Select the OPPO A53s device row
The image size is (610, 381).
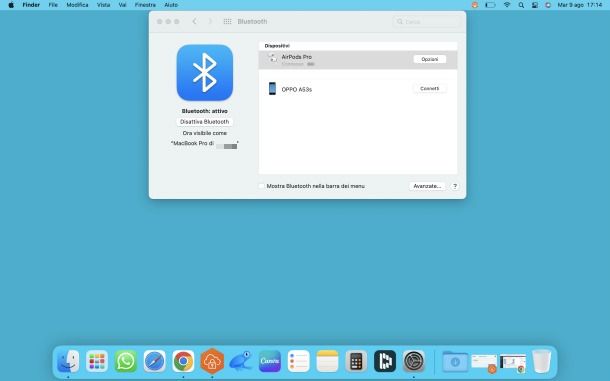[x=358, y=89]
